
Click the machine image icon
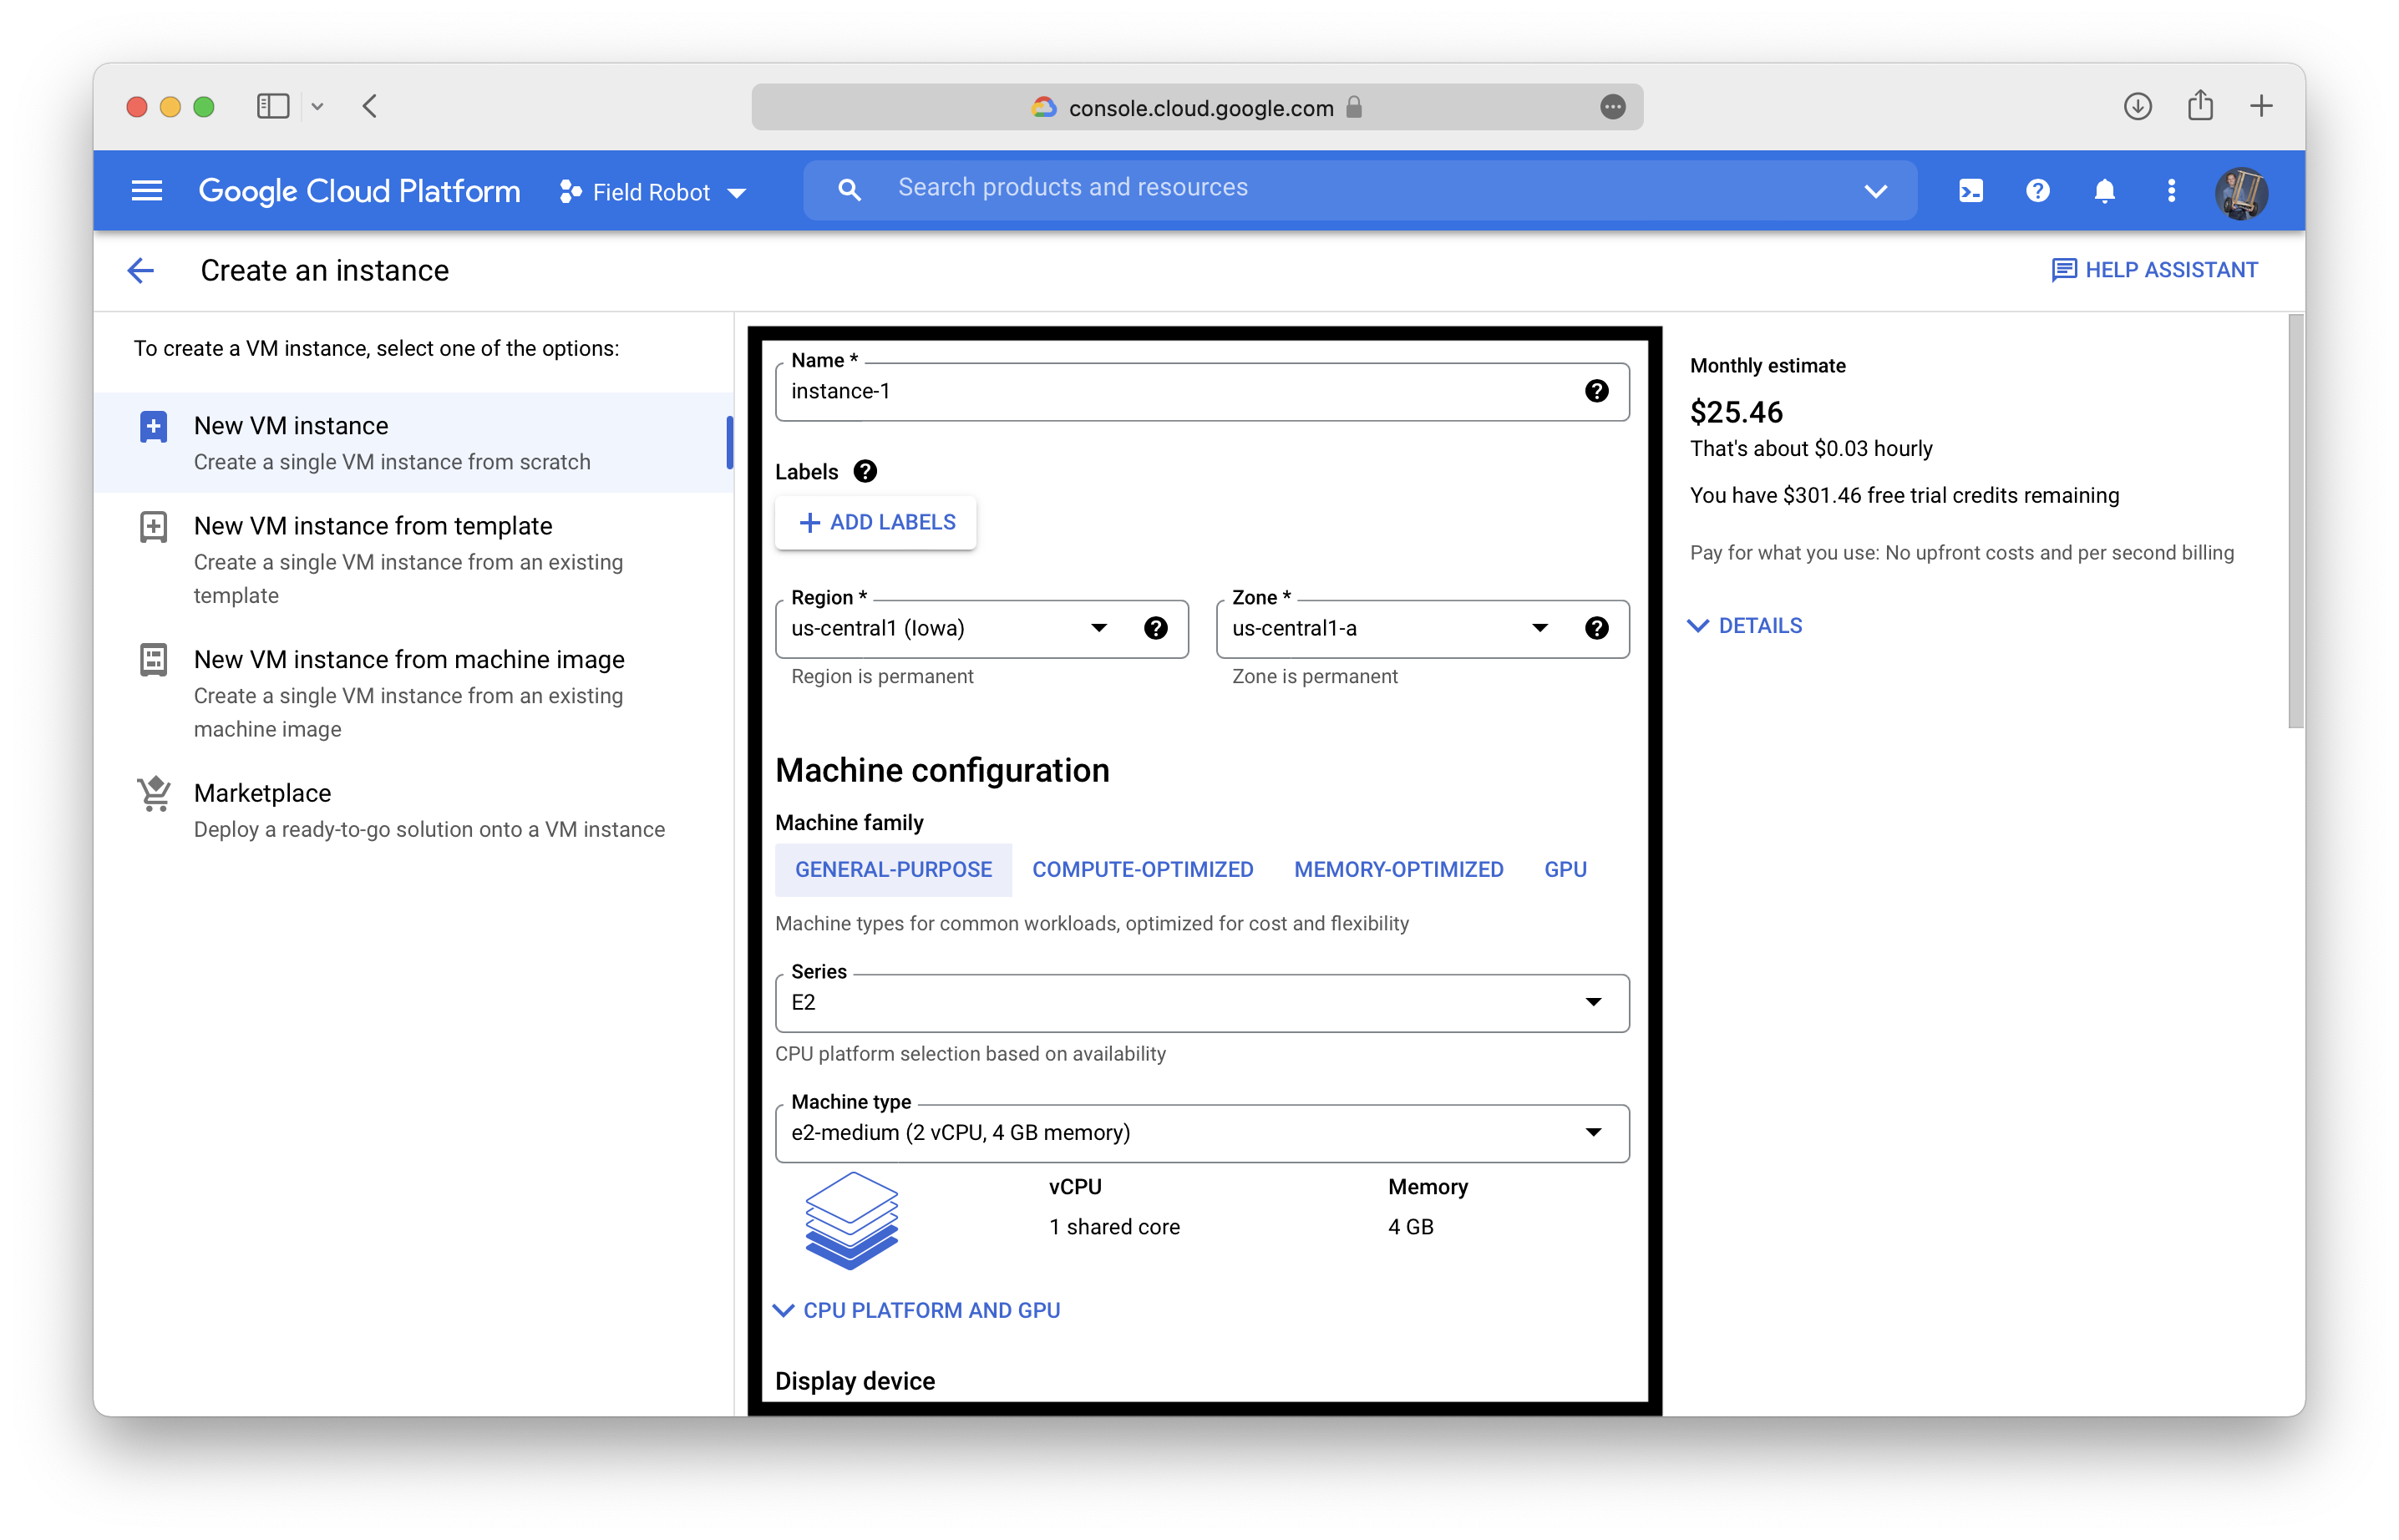tap(153, 660)
